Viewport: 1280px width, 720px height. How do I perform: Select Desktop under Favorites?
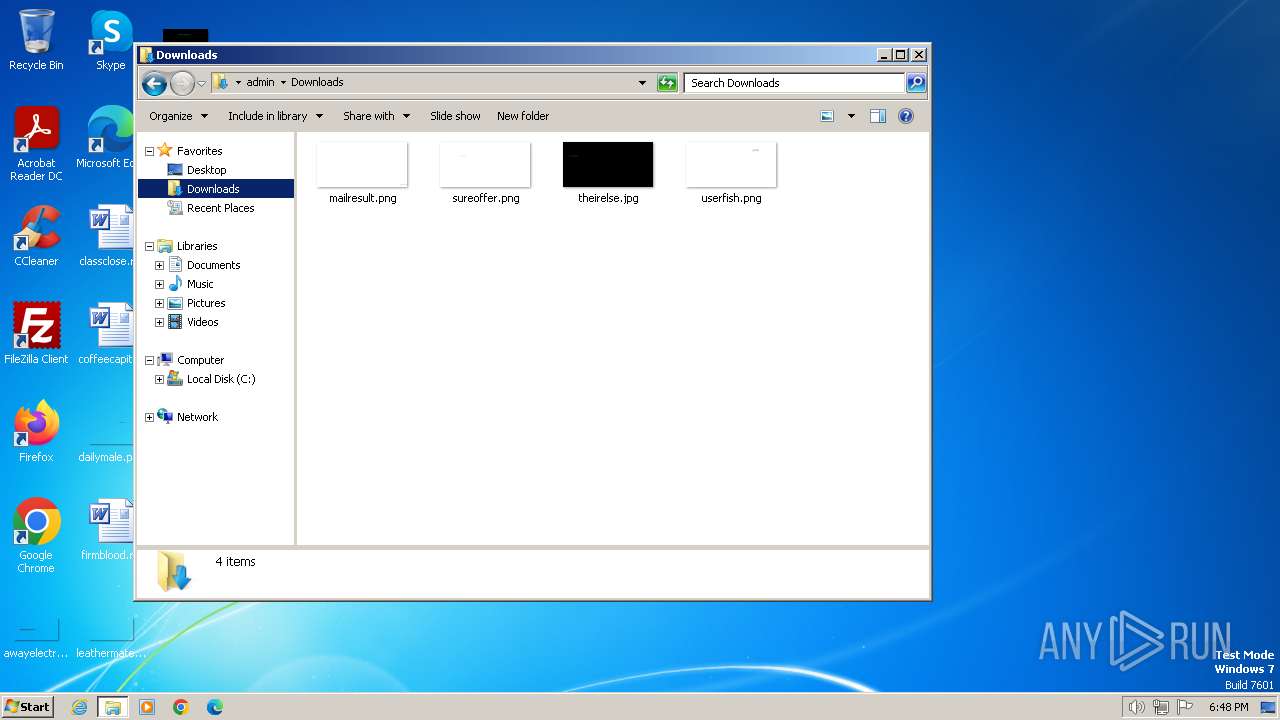pos(206,170)
